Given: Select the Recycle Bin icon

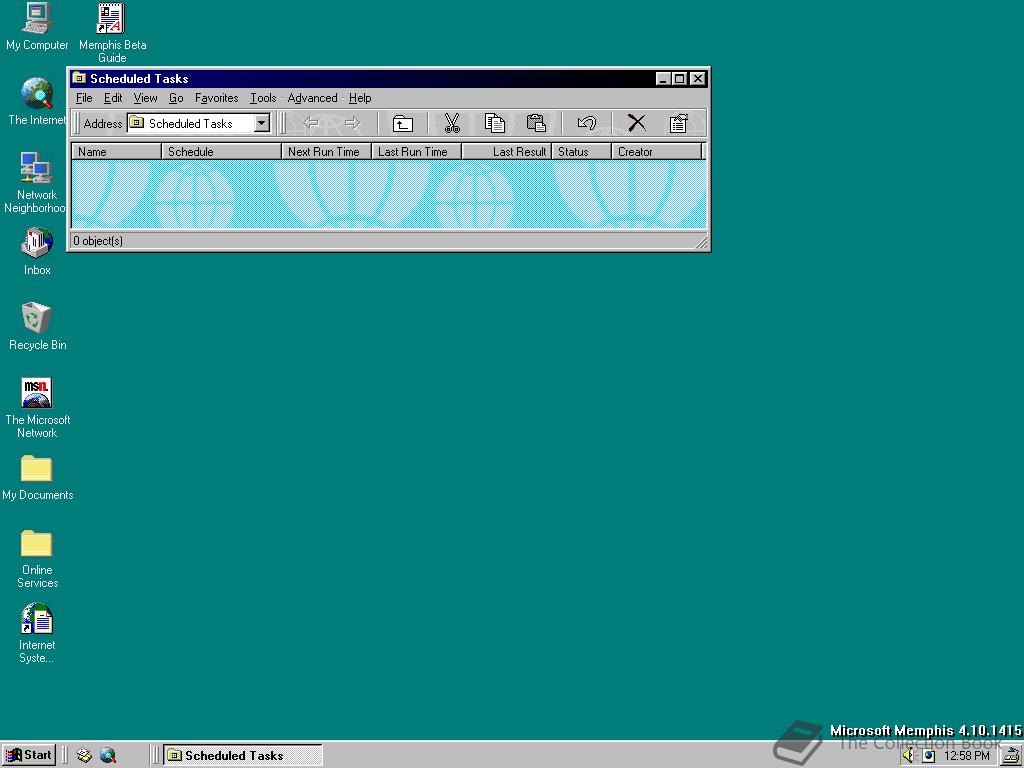Looking at the screenshot, I should coord(37,327).
